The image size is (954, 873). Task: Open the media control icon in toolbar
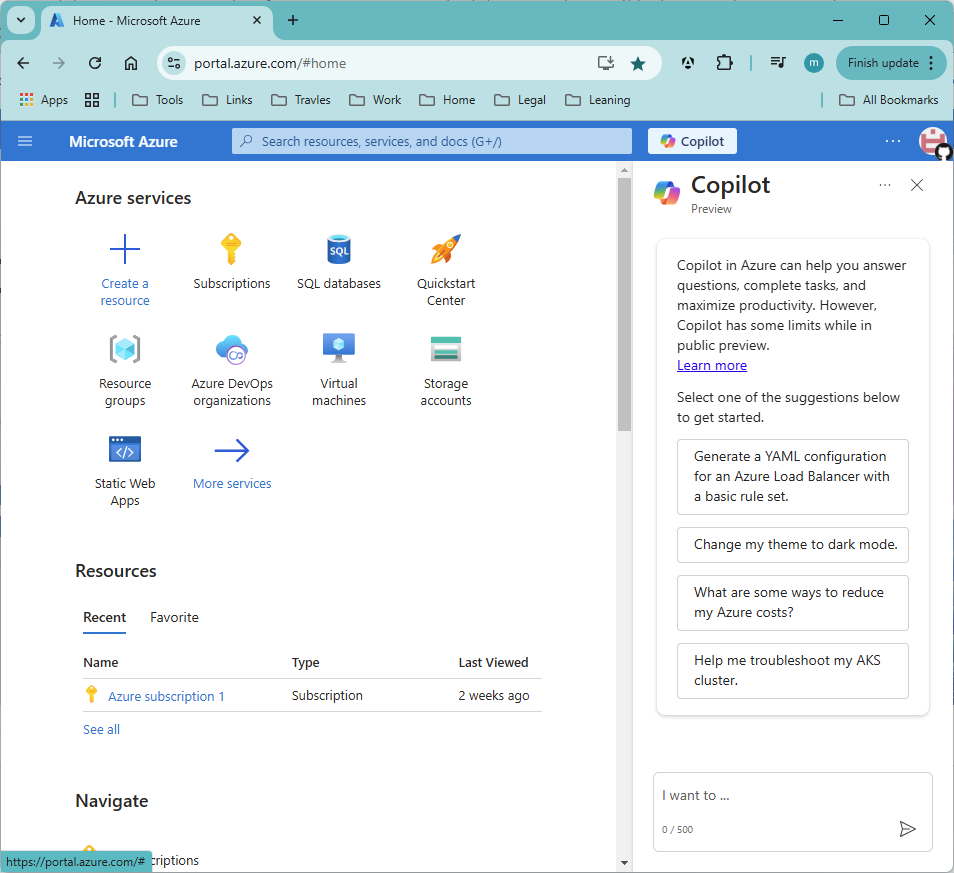[x=778, y=63]
